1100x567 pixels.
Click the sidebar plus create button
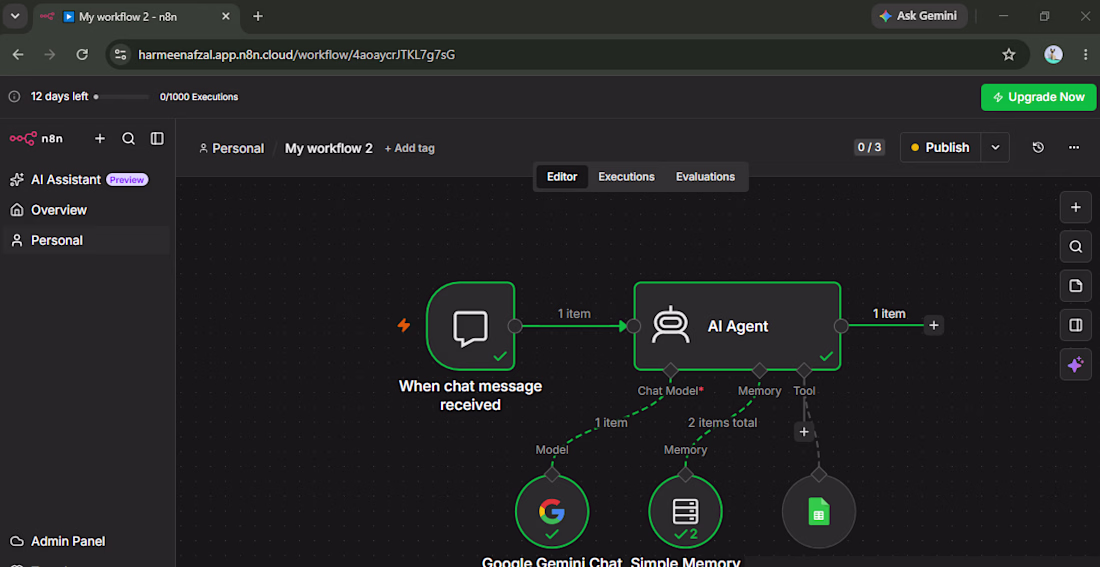coord(100,138)
